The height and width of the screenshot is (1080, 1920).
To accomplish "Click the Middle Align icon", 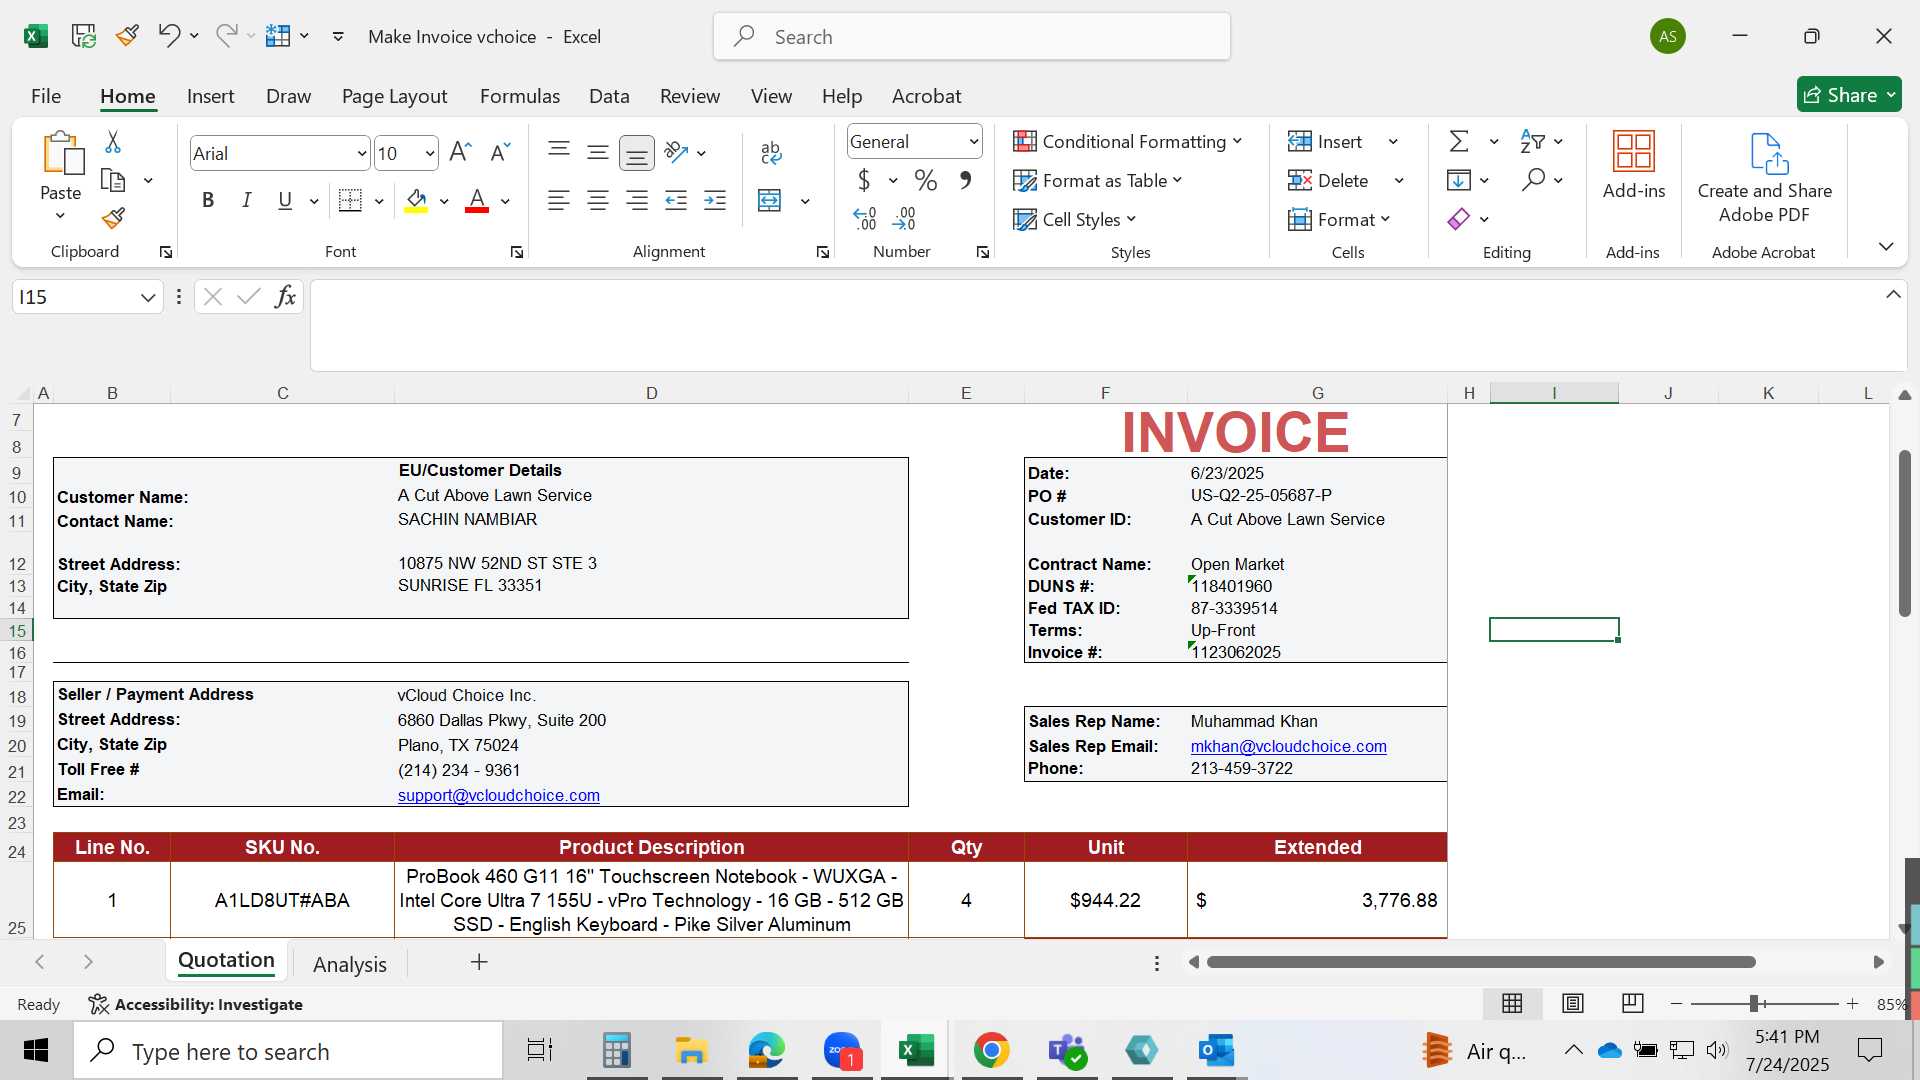I will (x=598, y=152).
